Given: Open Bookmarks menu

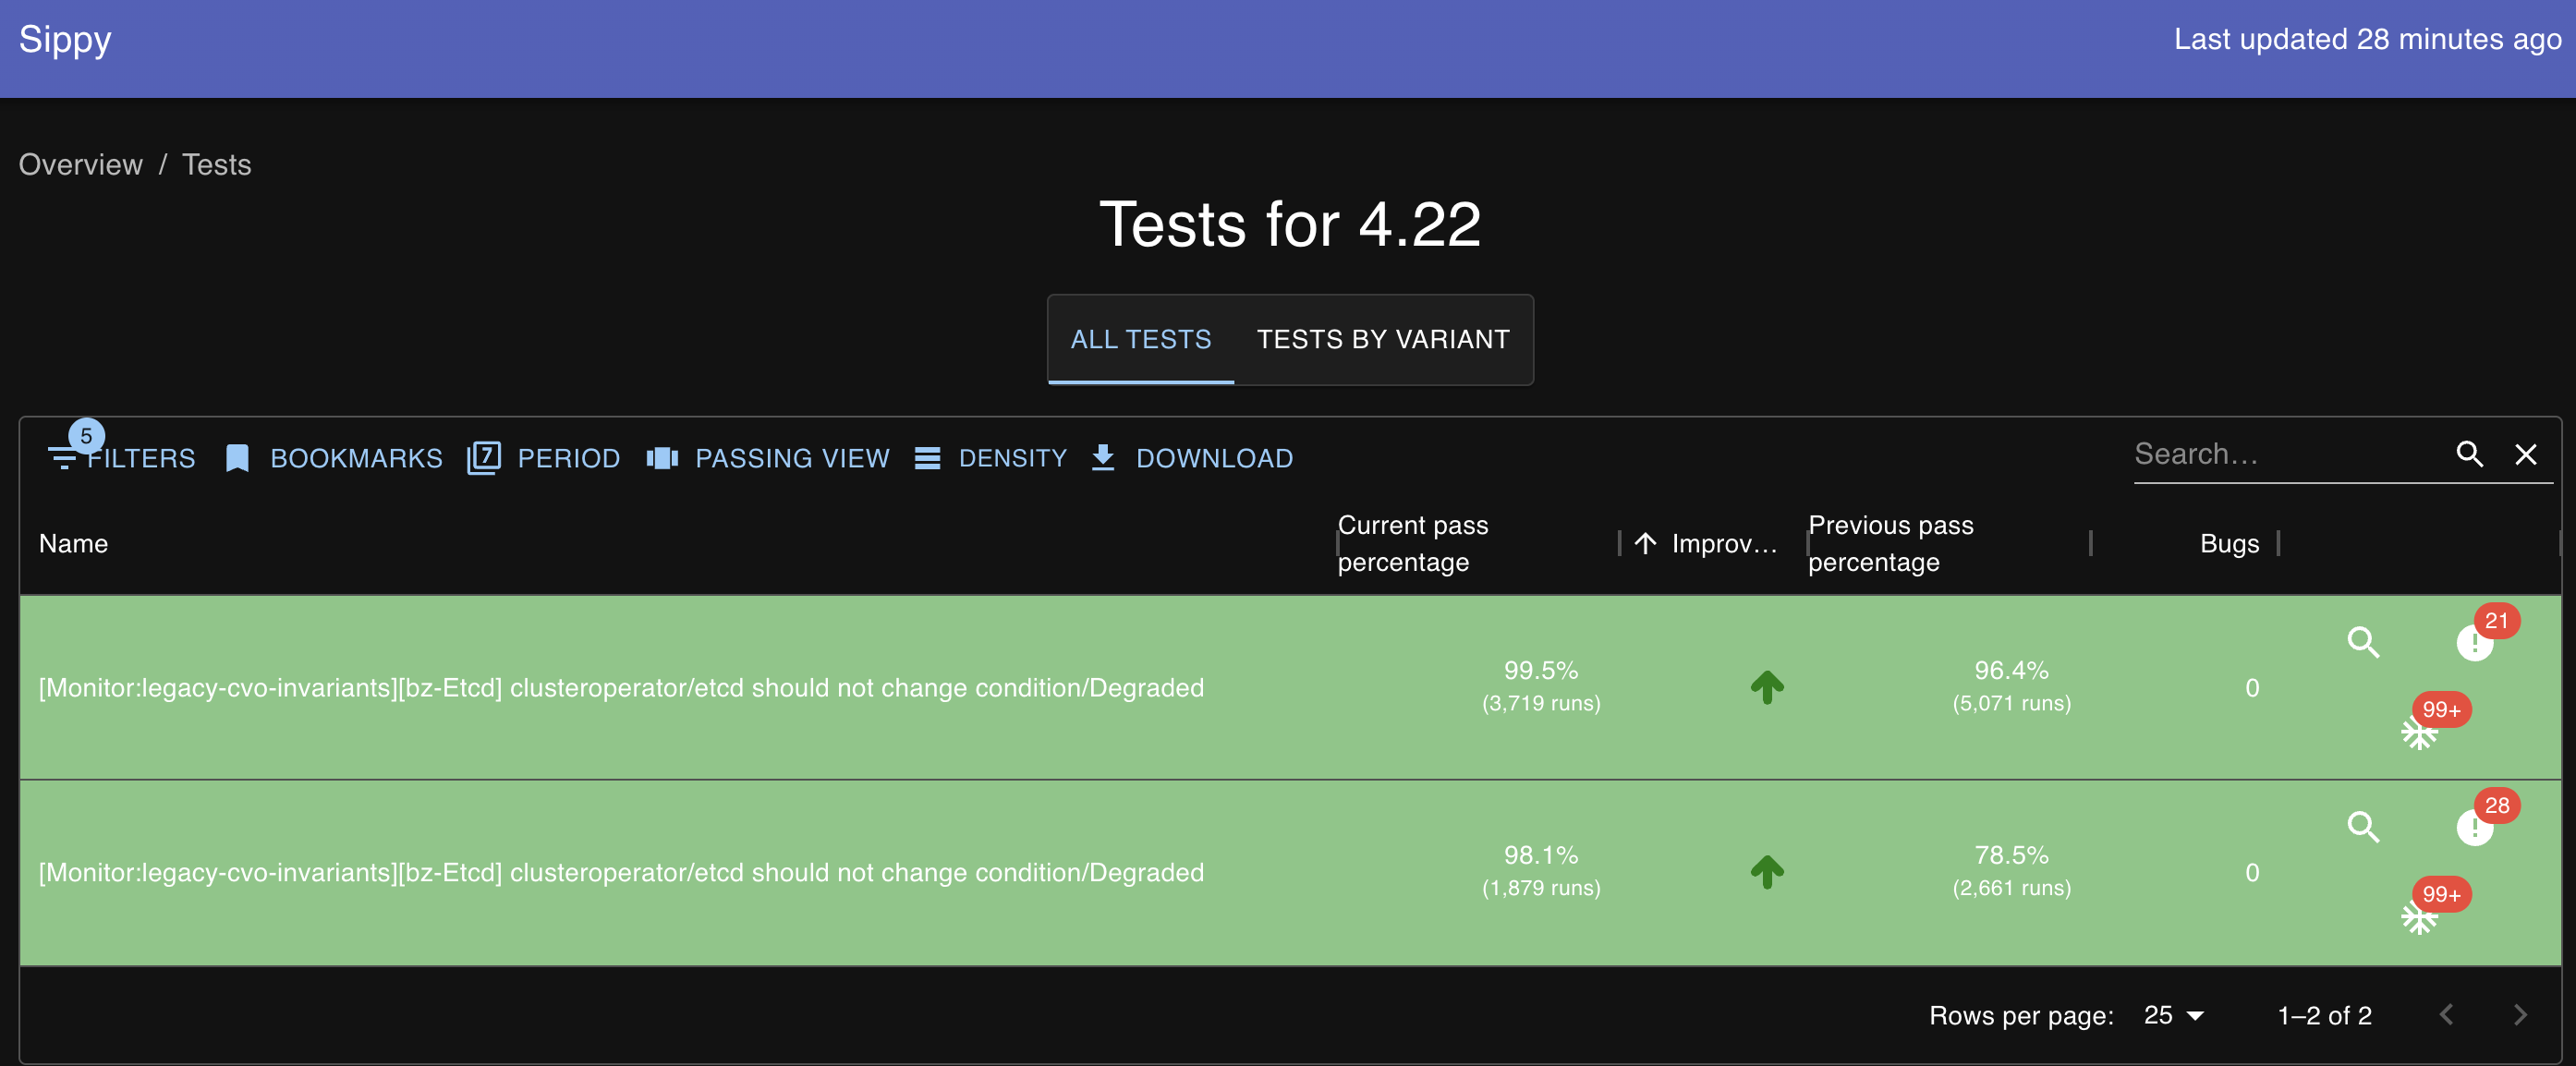Looking at the screenshot, I should tap(334, 458).
